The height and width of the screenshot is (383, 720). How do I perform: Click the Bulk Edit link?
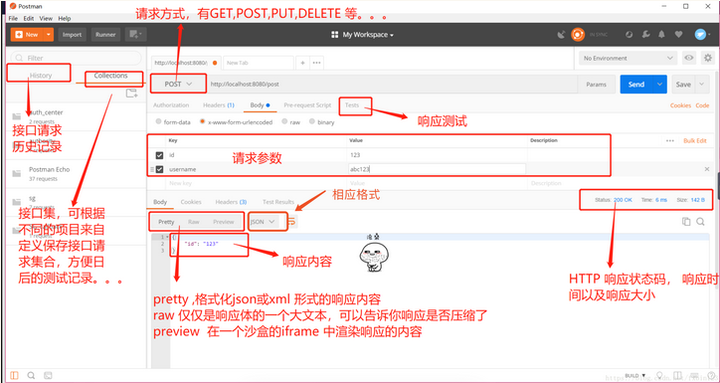(x=695, y=141)
